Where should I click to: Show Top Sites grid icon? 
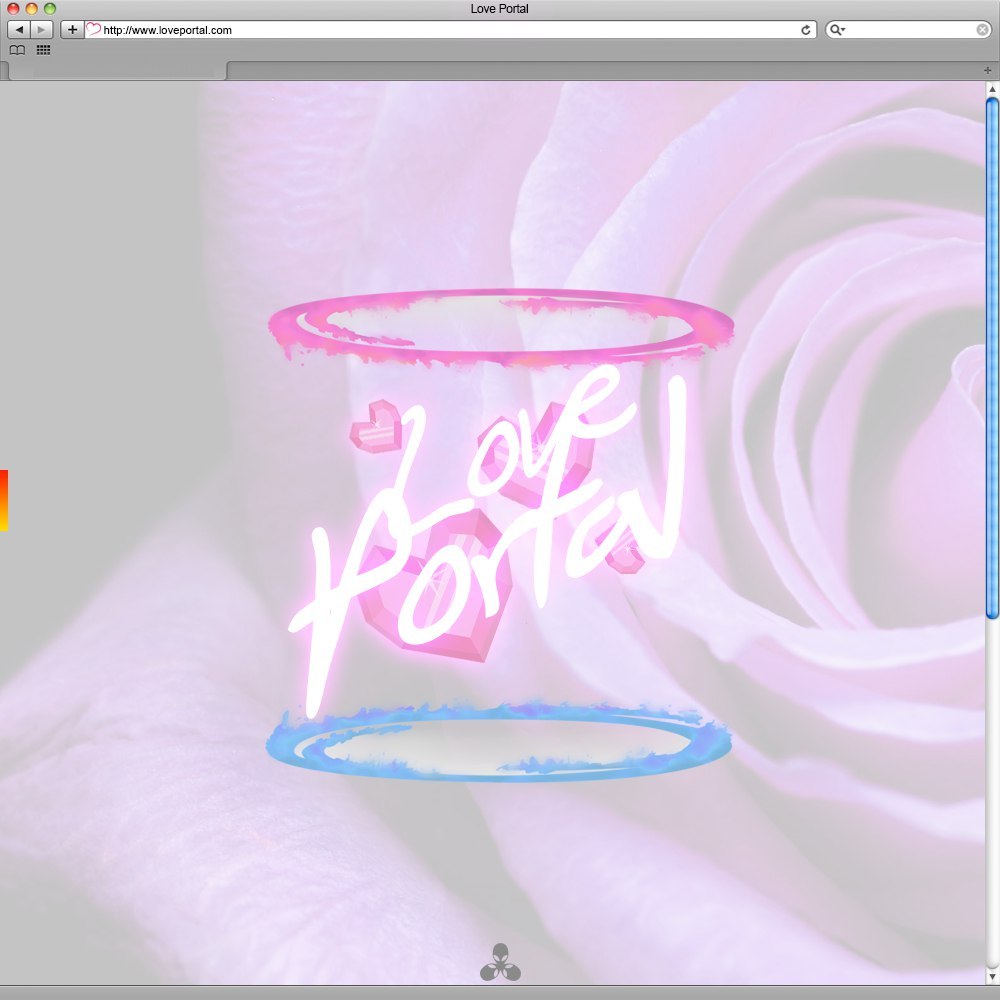(44, 50)
